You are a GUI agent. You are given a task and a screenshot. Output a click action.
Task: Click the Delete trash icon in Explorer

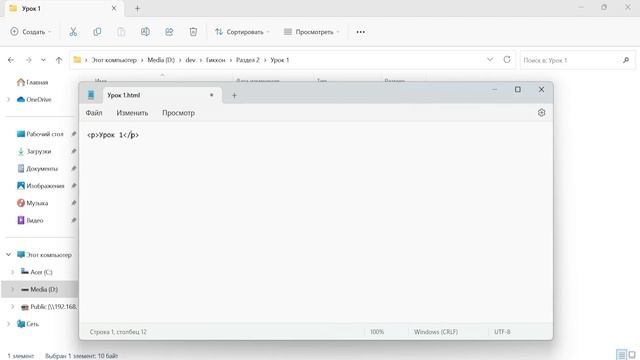pos(193,32)
